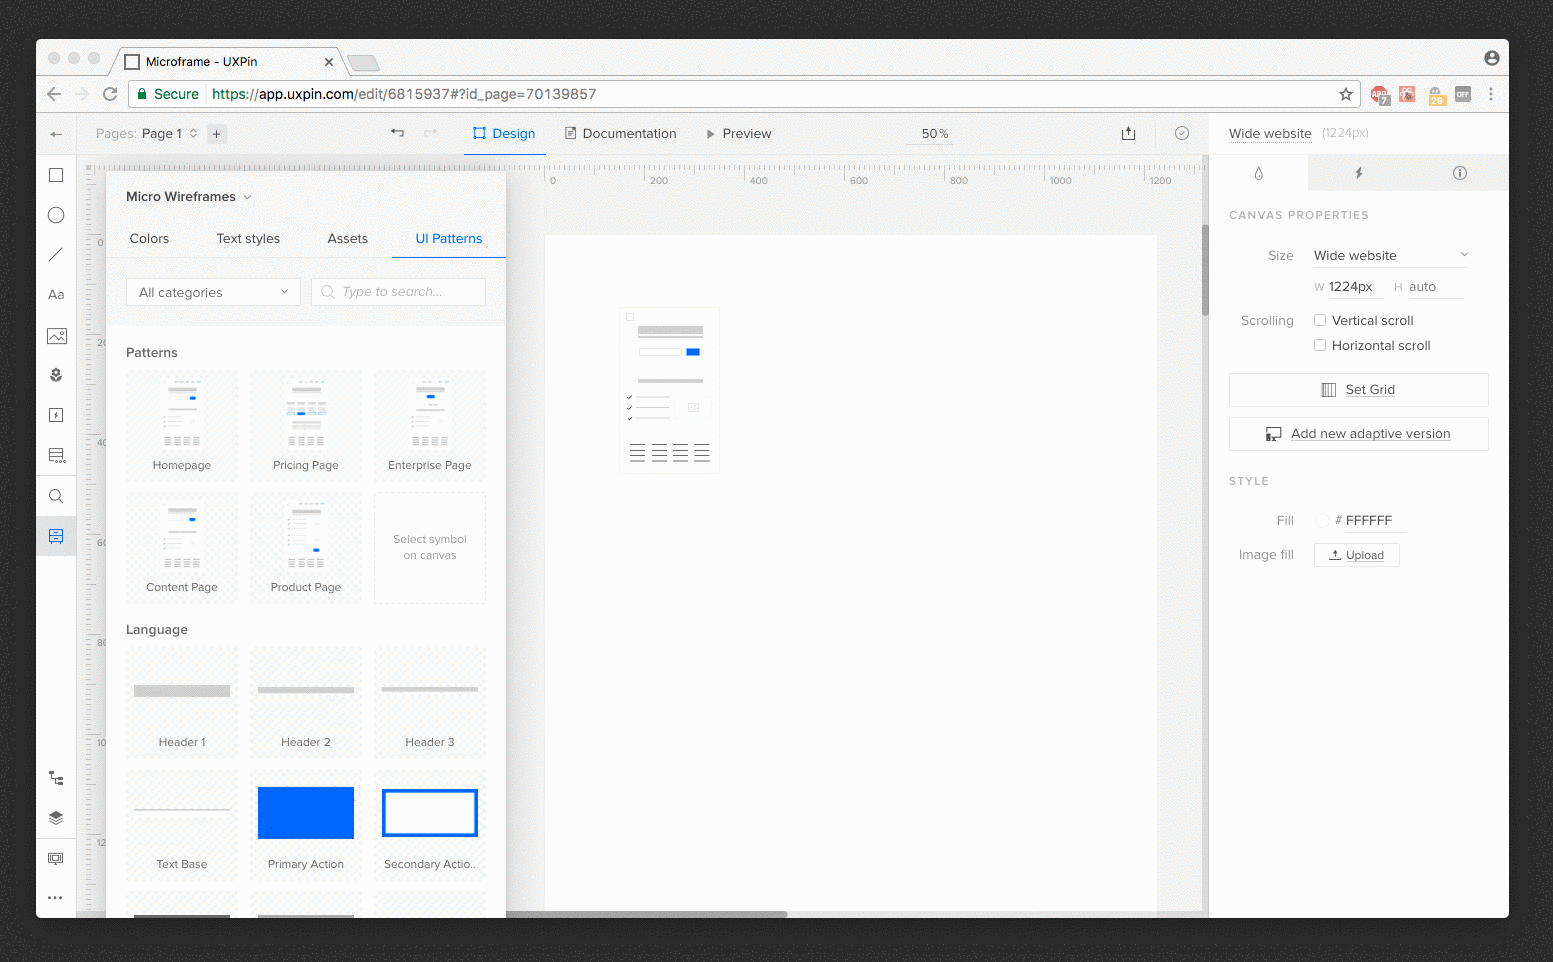1553x962 pixels.
Task: Open the search elements magnifier icon
Action: (56, 496)
